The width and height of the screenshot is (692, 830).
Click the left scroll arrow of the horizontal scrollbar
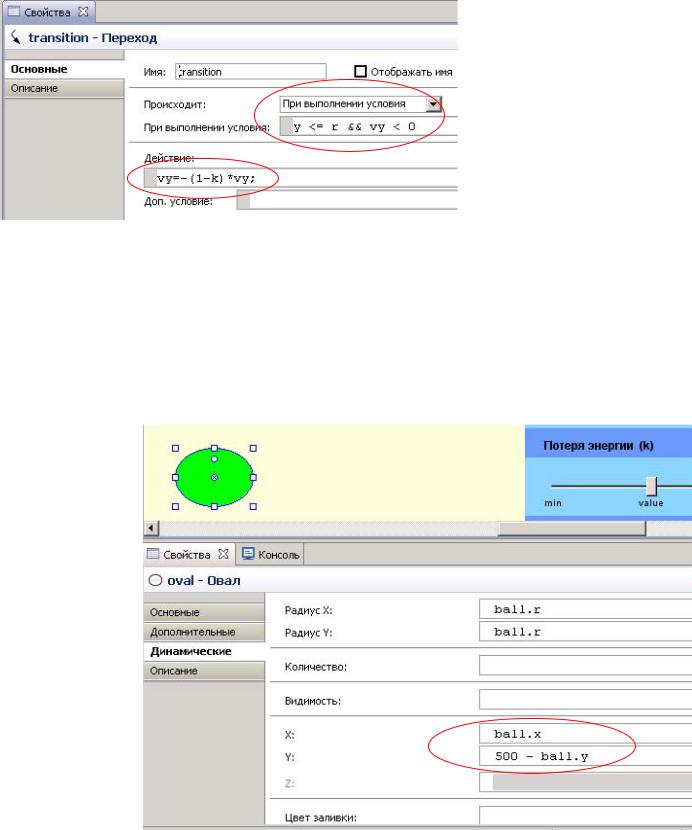point(151,528)
